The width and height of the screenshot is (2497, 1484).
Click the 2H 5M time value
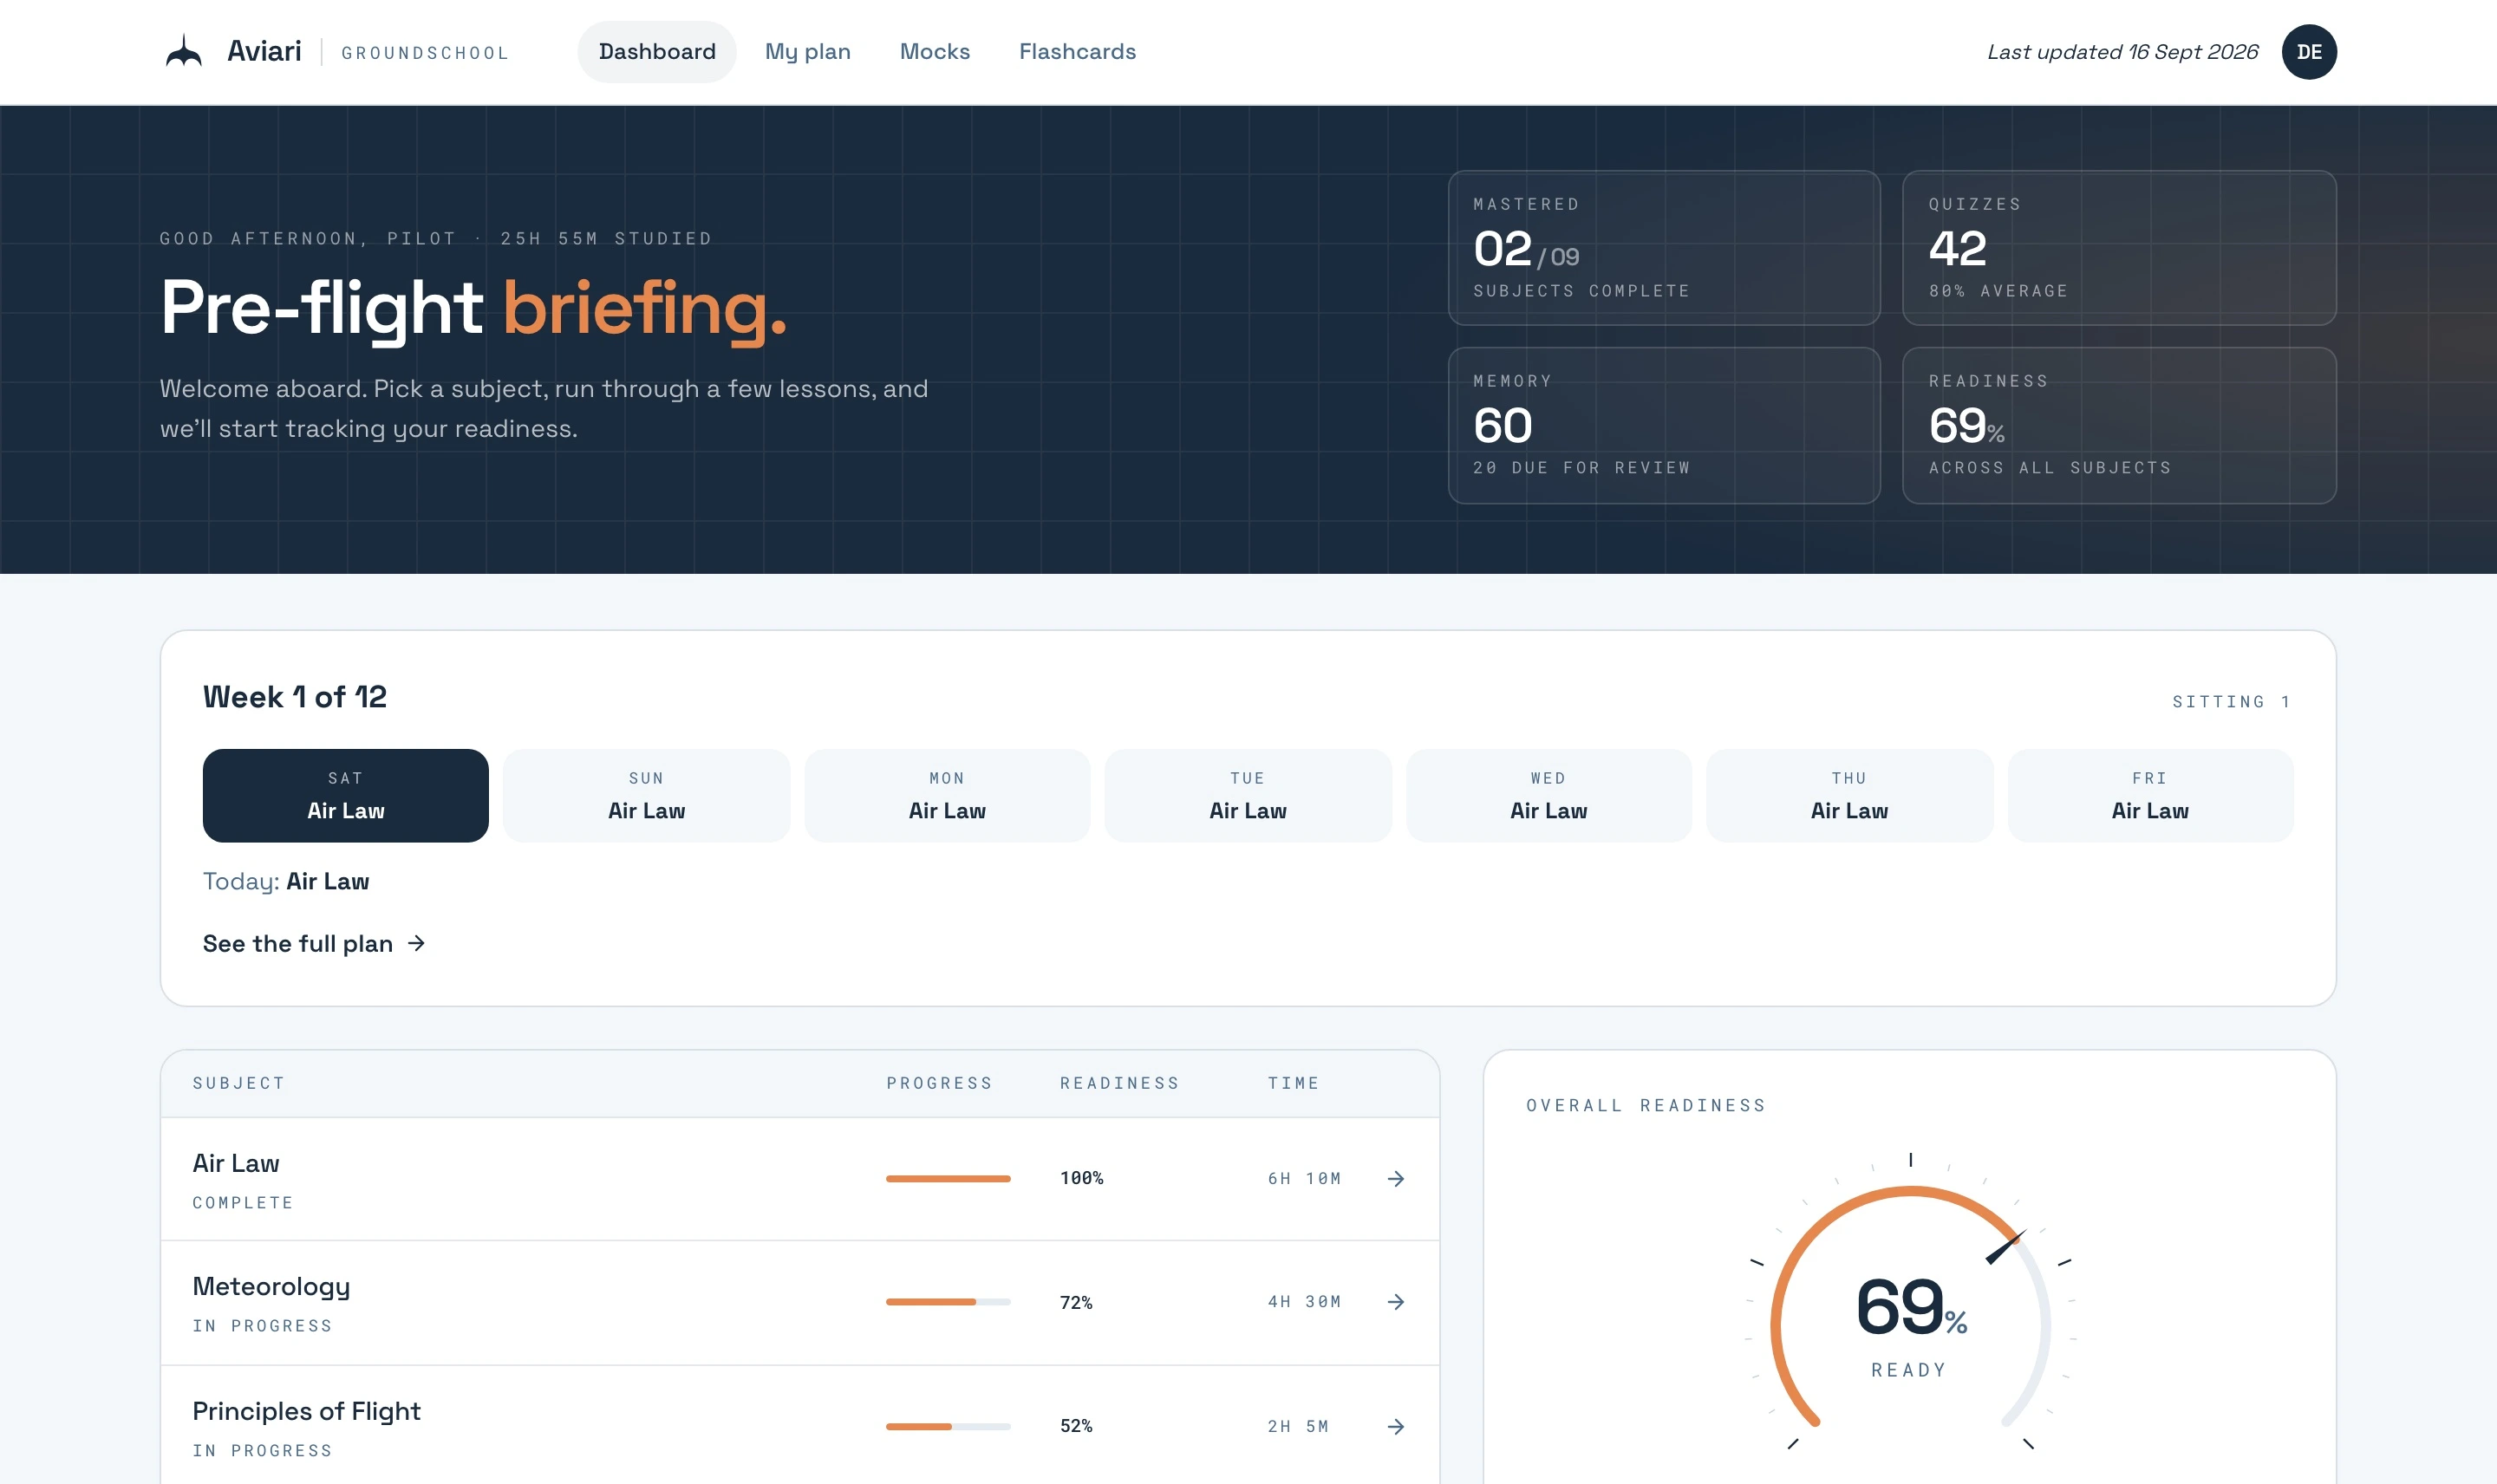point(1298,1426)
